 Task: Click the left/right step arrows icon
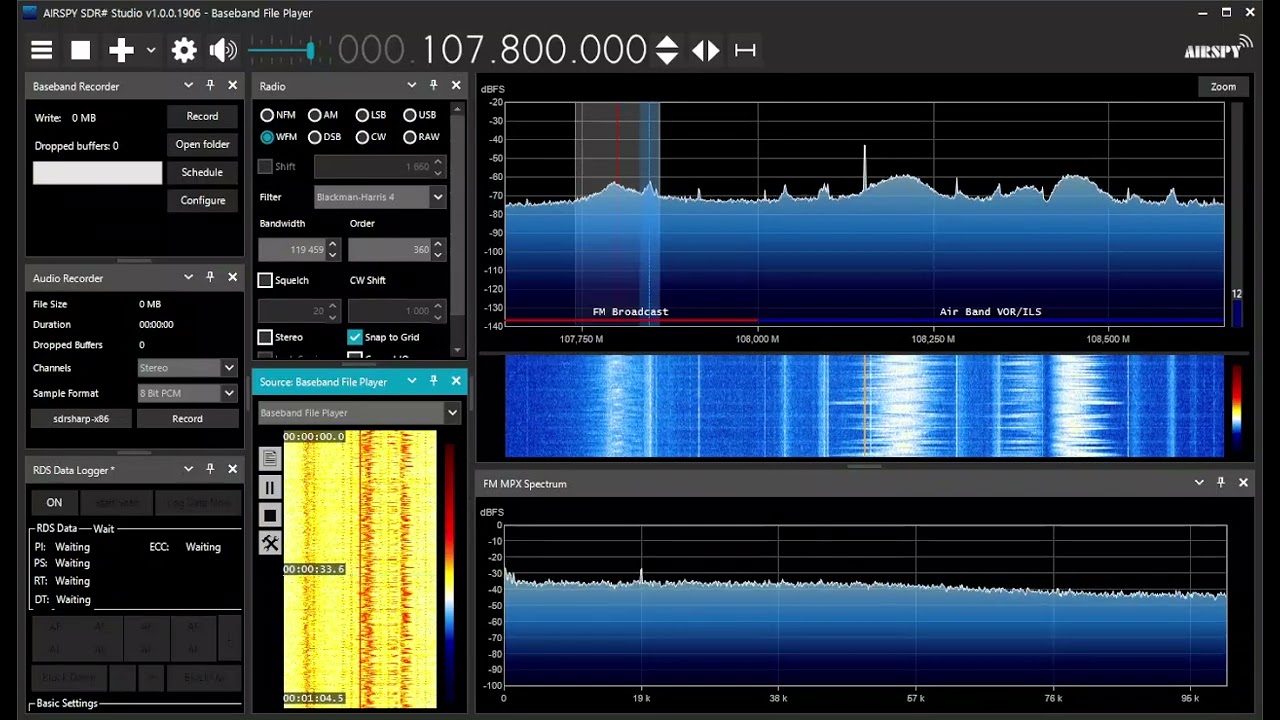705,50
